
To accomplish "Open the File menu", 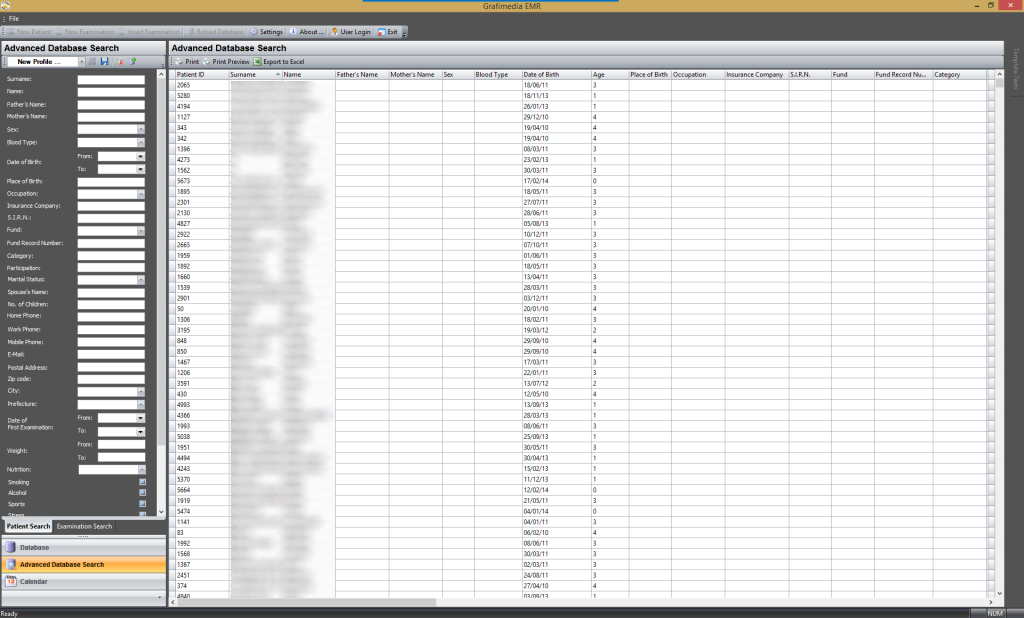I will click(14, 19).
